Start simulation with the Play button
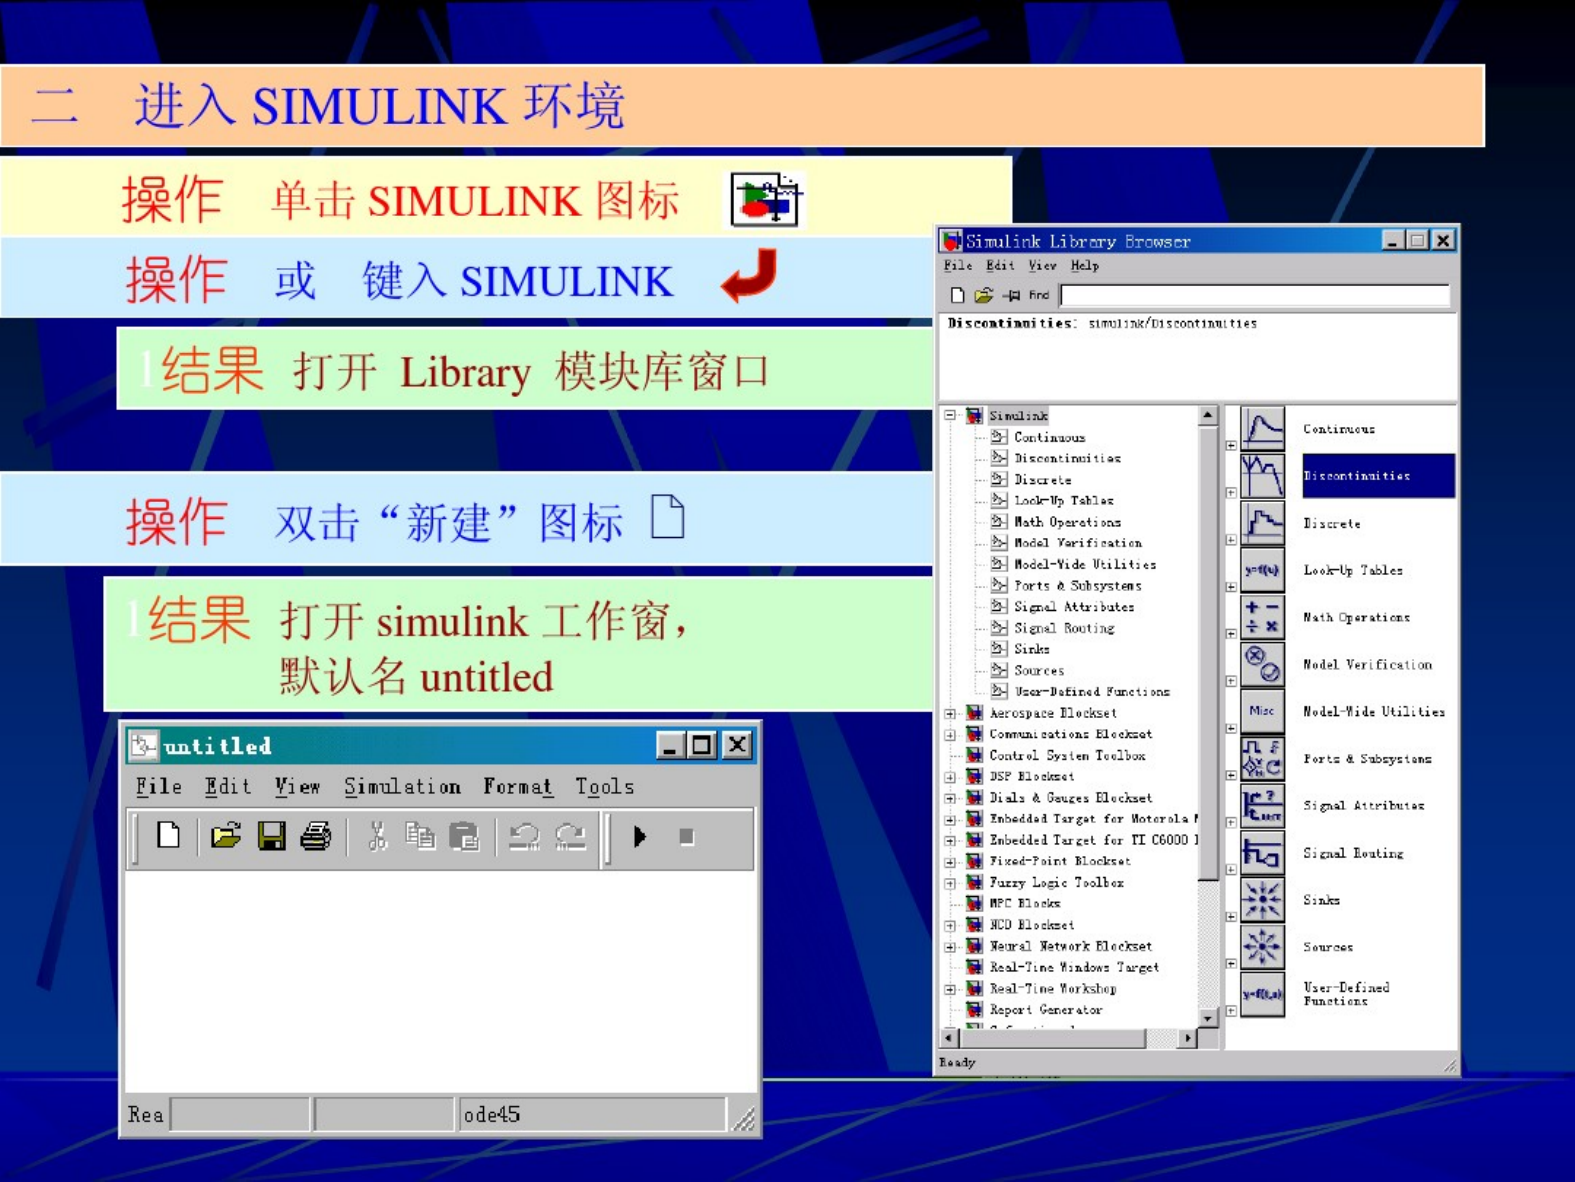The width and height of the screenshot is (1575, 1182). pyautogui.click(x=640, y=836)
